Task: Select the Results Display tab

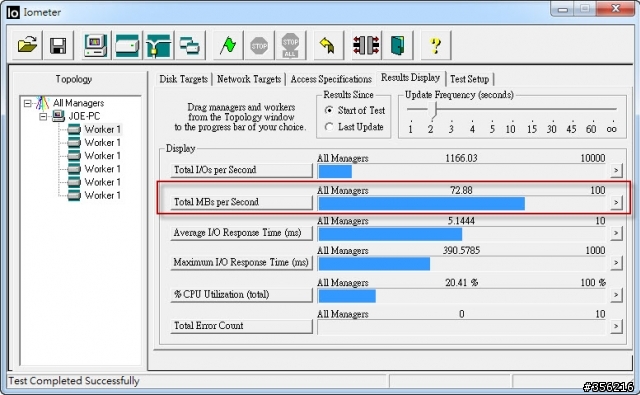Action: coord(411,78)
